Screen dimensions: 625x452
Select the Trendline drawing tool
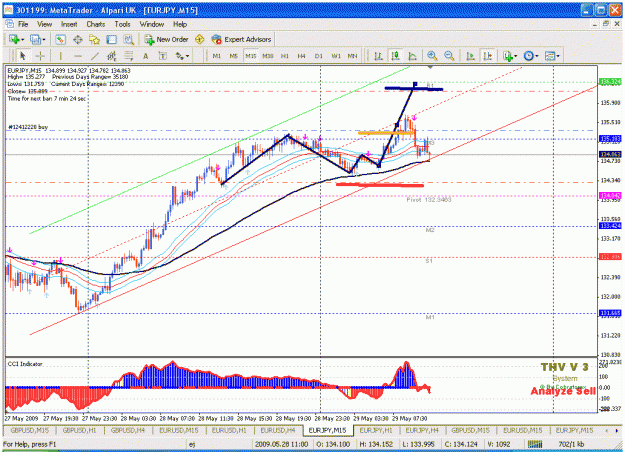click(x=94, y=56)
